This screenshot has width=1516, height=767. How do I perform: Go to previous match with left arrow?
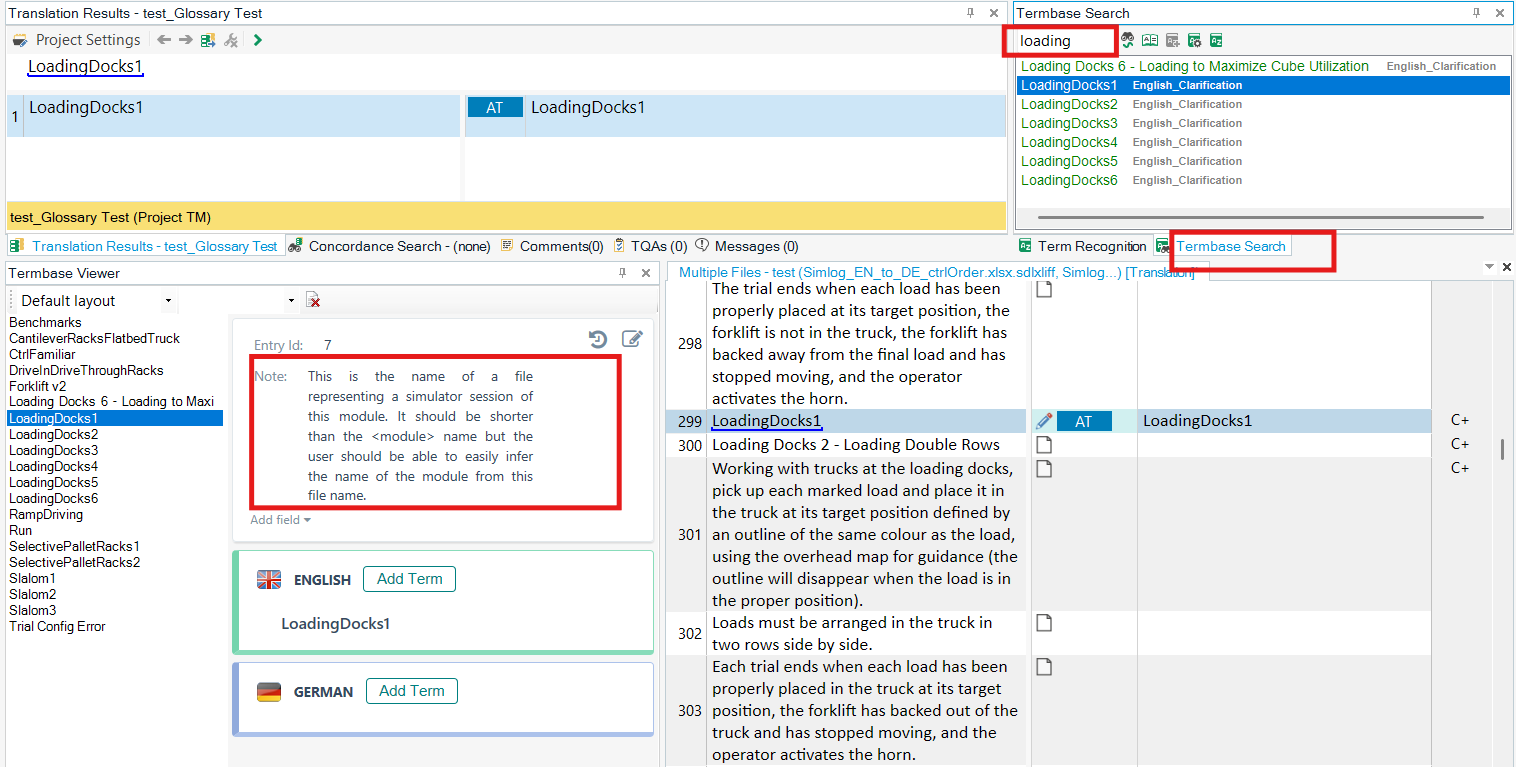tap(164, 40)
